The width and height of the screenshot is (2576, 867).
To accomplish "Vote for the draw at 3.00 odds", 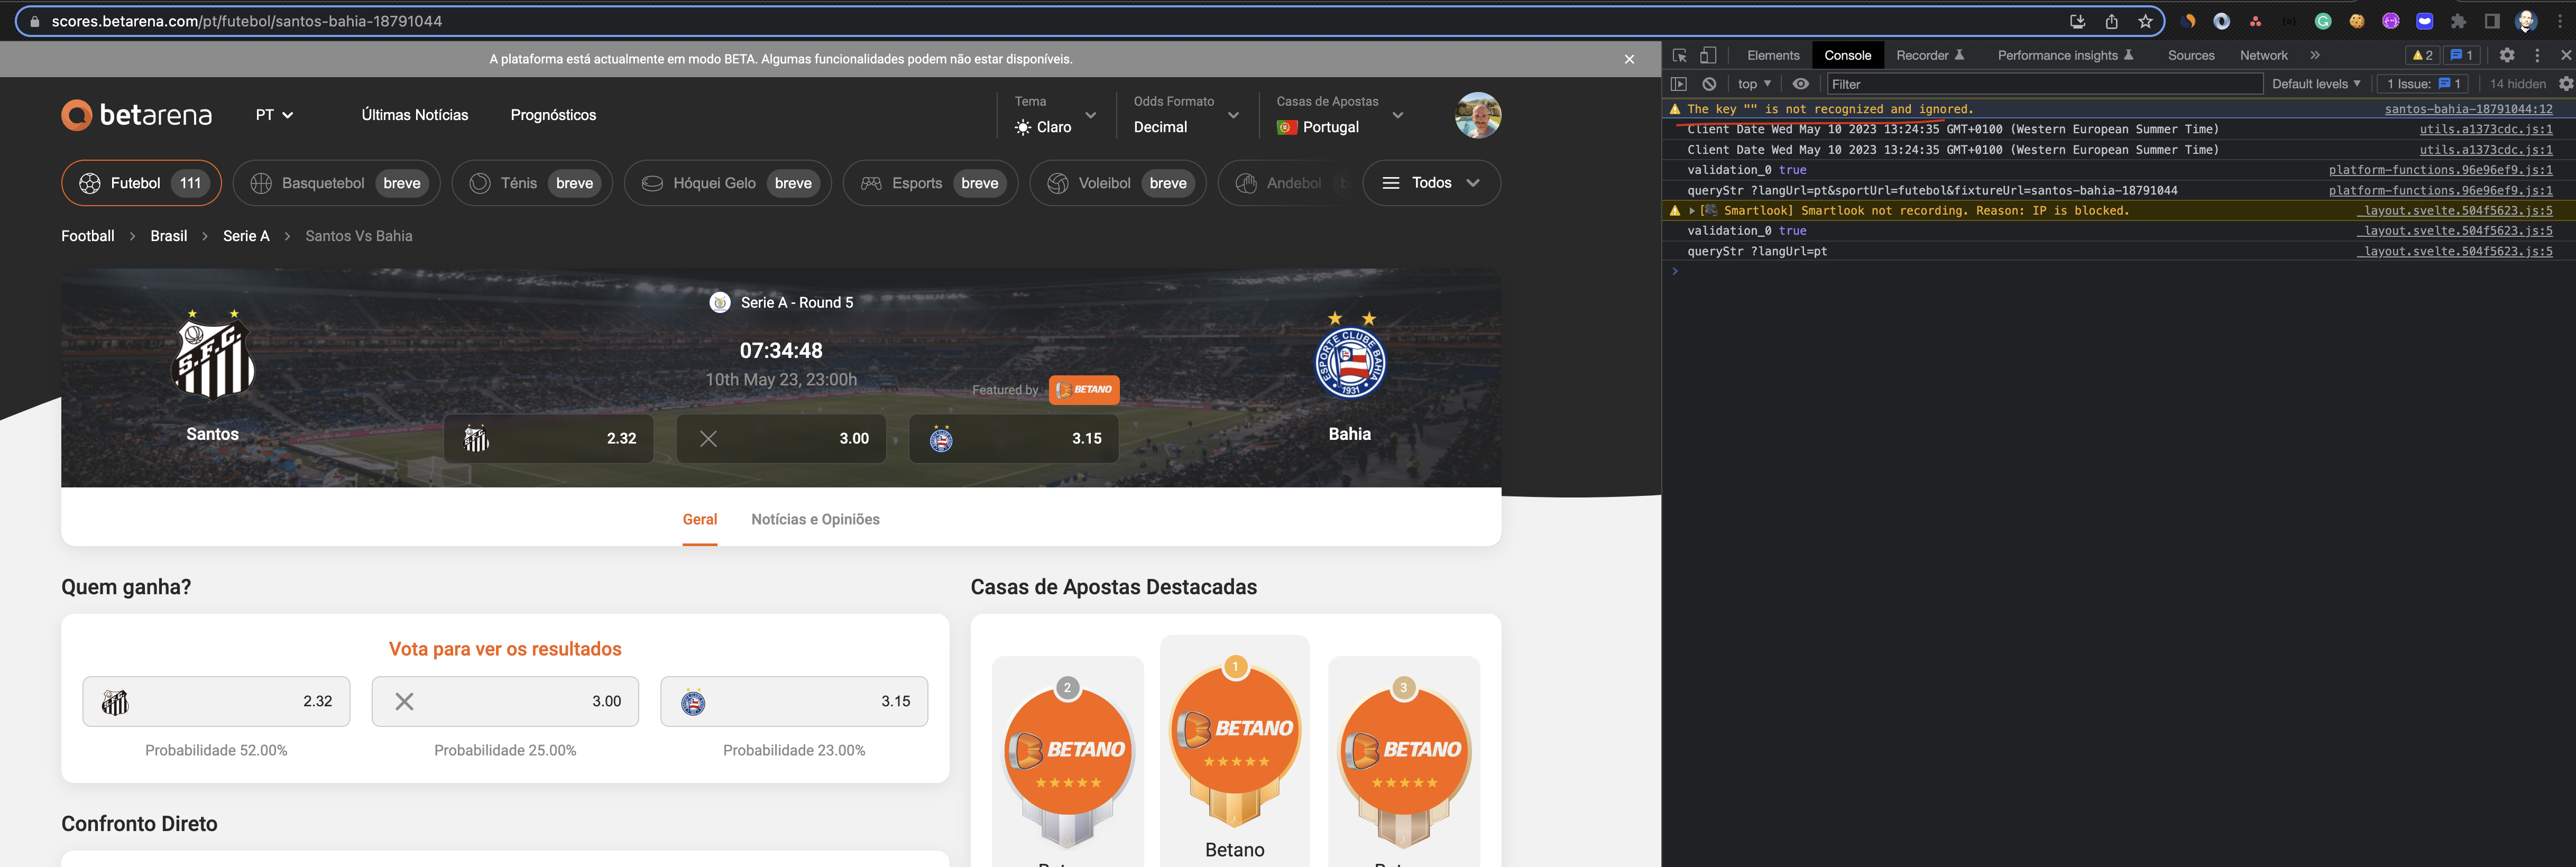I will 505,701.
